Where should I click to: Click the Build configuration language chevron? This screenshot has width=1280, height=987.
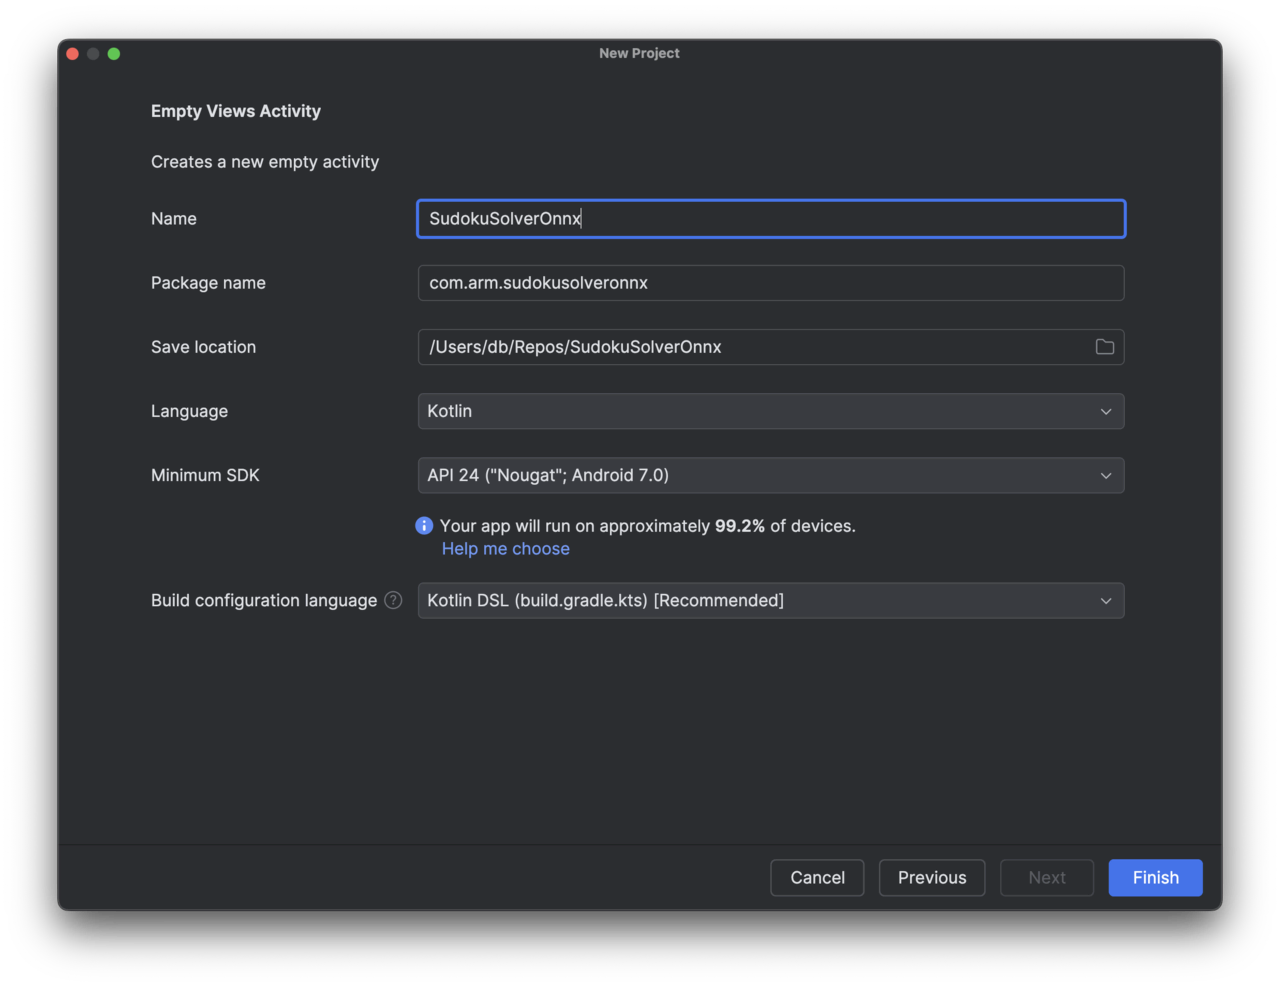click(x=1106, y=601)
